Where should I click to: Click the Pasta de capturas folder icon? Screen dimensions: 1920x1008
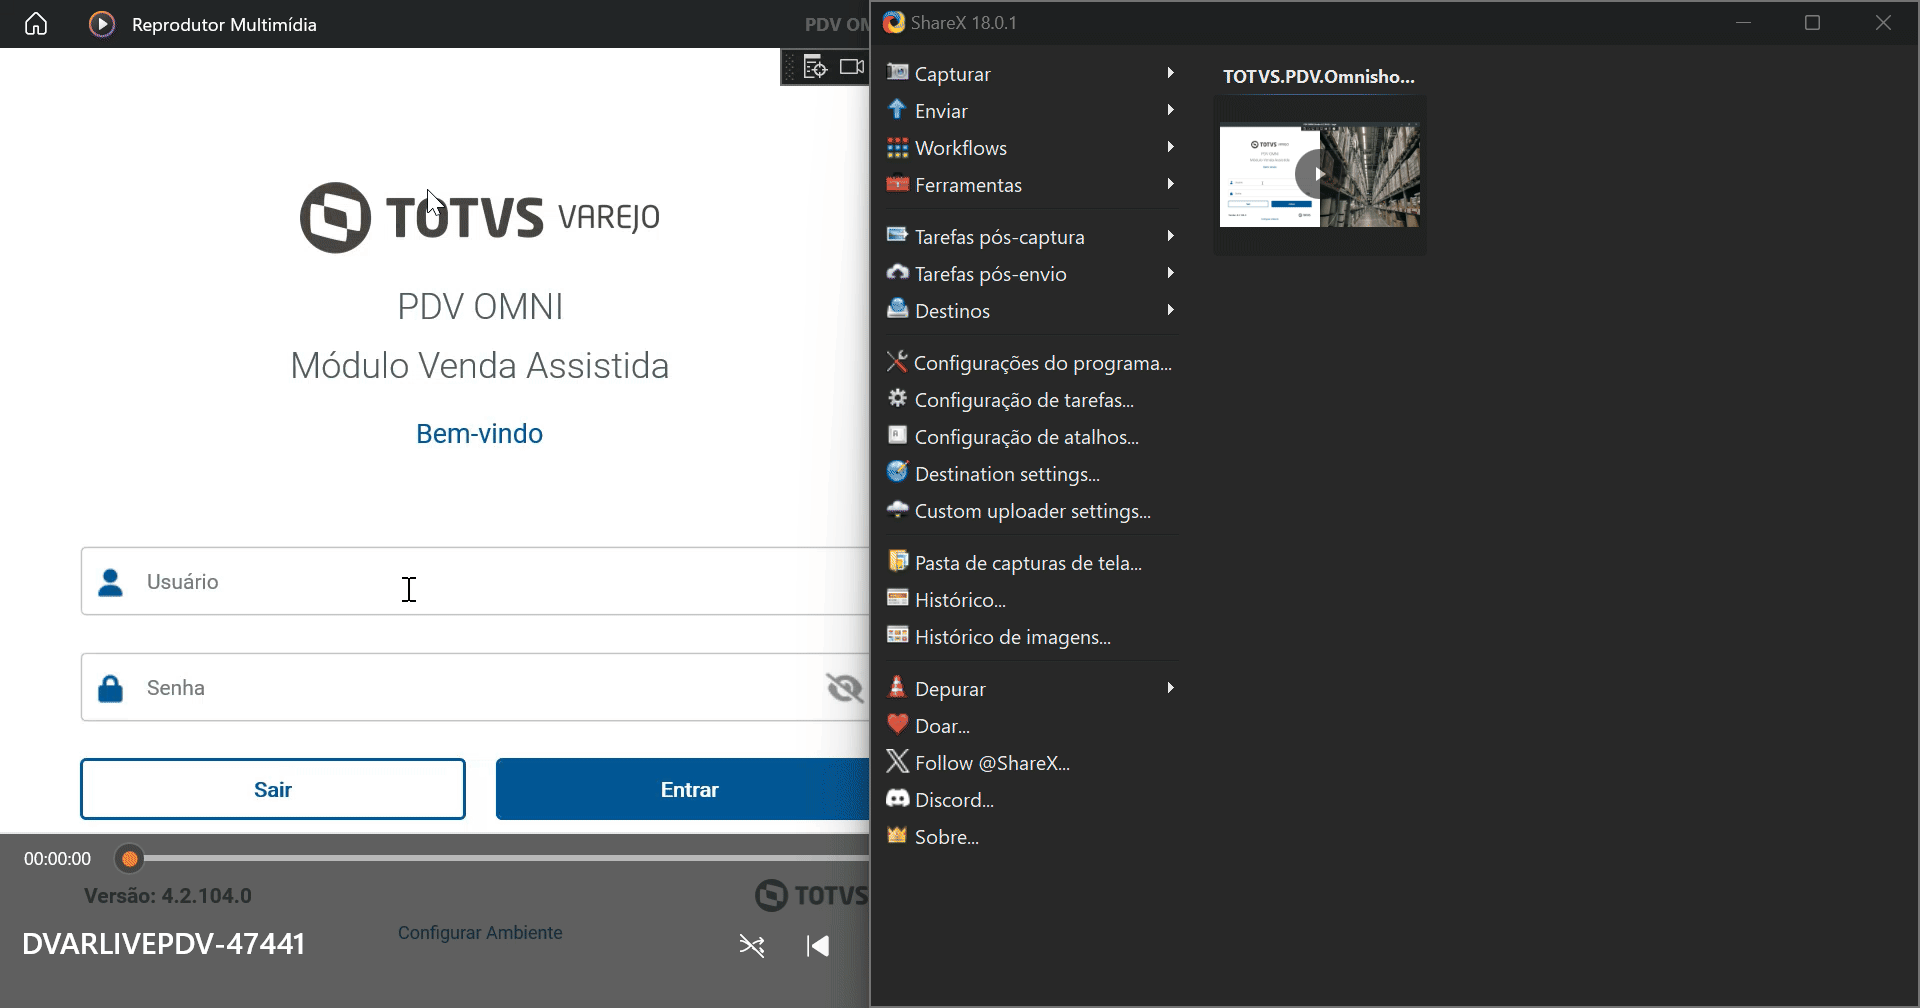898,562
